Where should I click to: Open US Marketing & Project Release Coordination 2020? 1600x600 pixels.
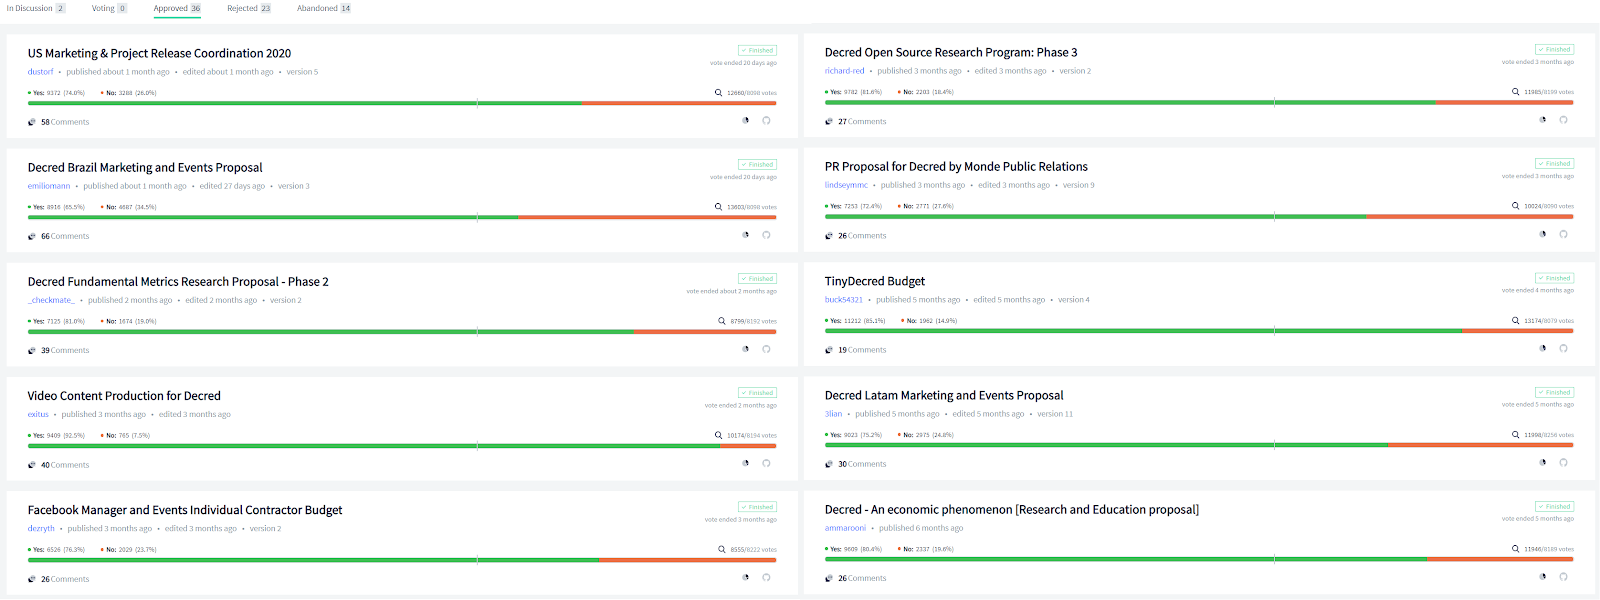159,53
